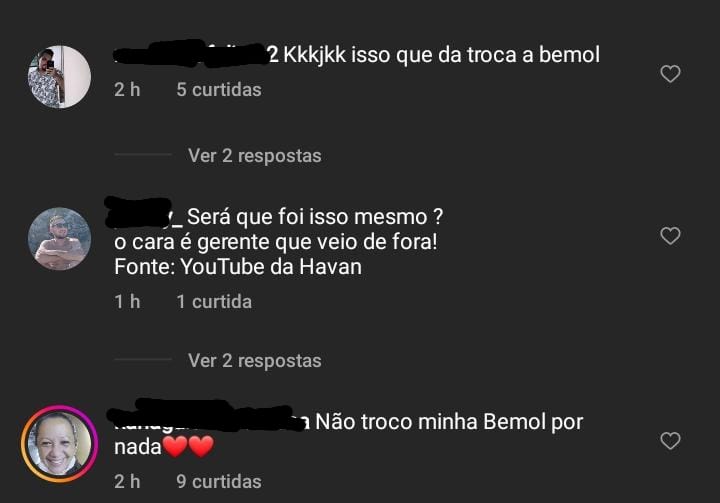Show likes list for "9 curtidas"
This screenshot has height=503, width=720.
219,481
